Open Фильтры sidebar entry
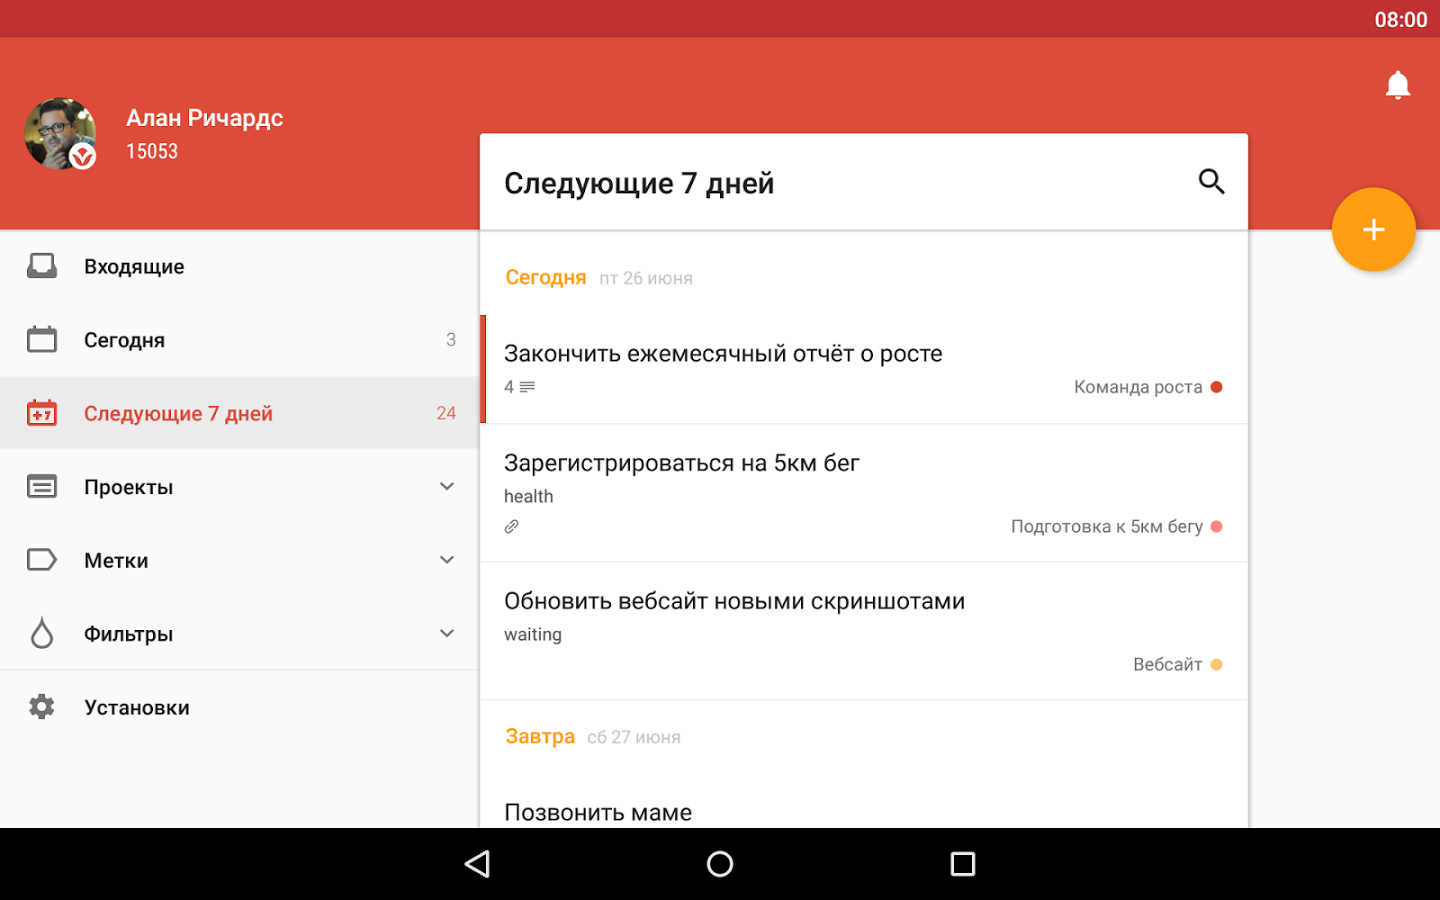Viewport: 1440px width, 900px height. tap(240, 633)
